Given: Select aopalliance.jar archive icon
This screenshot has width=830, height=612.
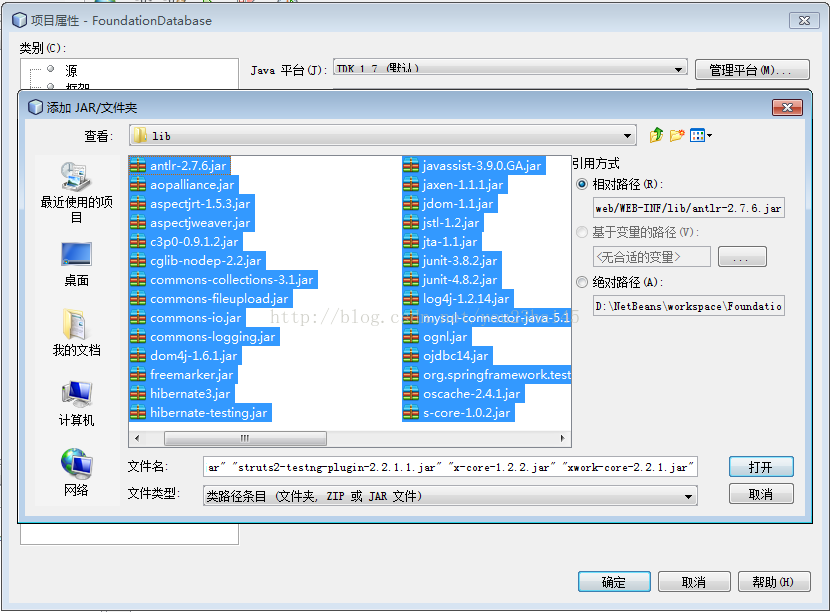Looking at the screenshot, I should pyautogui.click(x=138, y=185).
